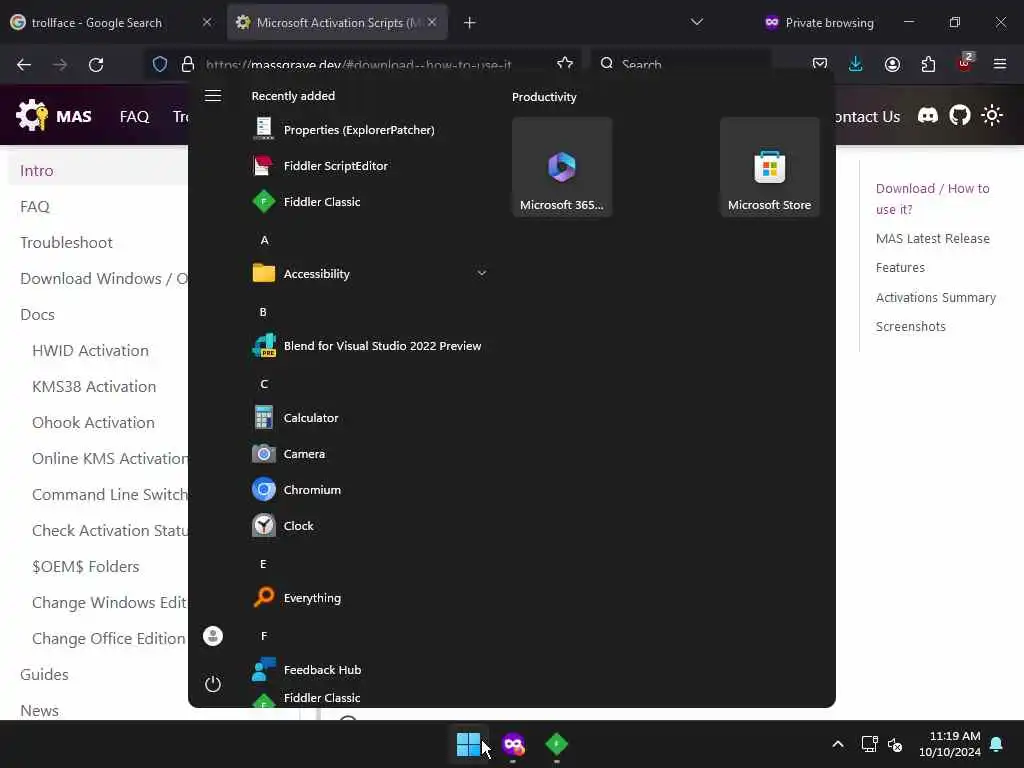
Task: Jump to letter B section header
Action: coord(263,312)
